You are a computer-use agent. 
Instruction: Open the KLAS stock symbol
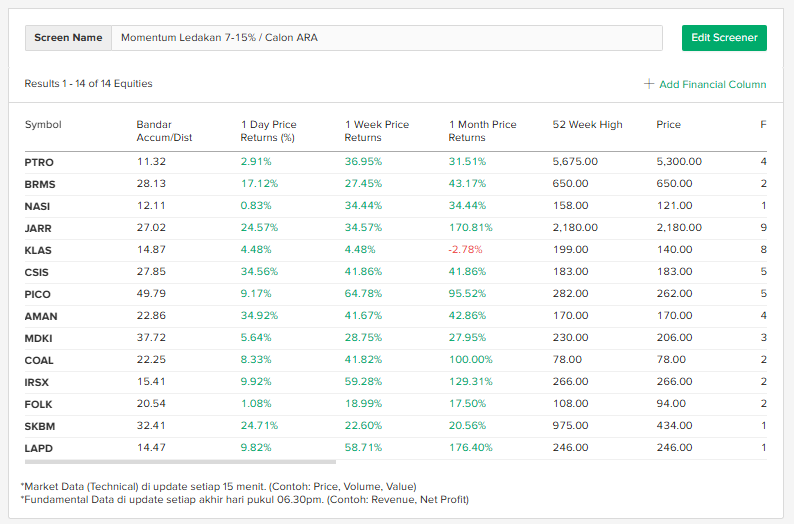pos(38,250)
